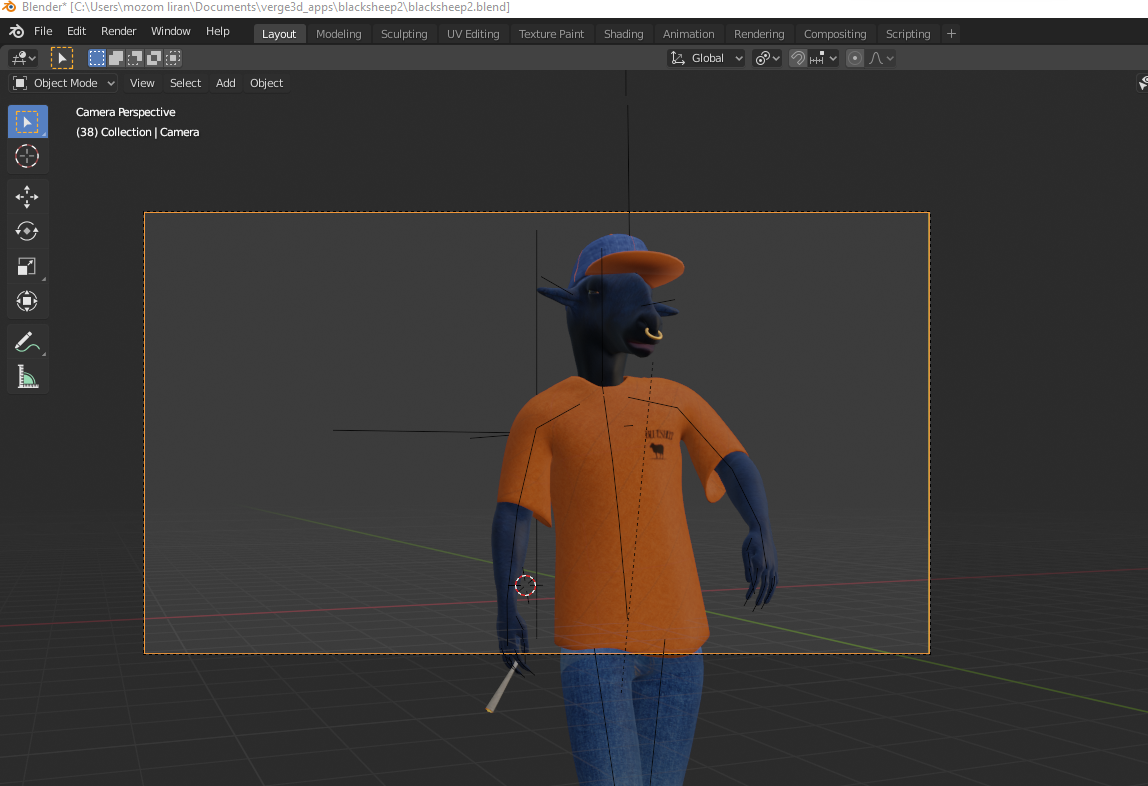Screen dimensions: 1148x786
Task: Select the Cursor tool in the toolbar
Action: tap(27, 156)
